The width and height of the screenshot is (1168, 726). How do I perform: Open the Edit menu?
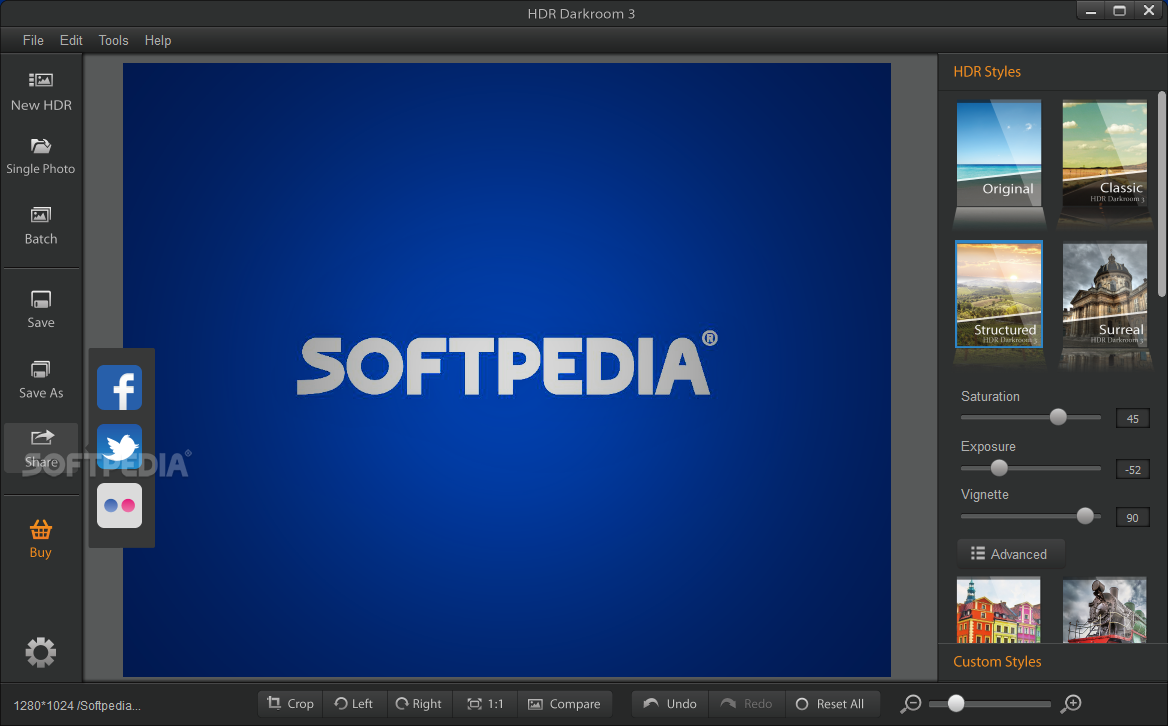pyautogui.click(x=72, y=40)
